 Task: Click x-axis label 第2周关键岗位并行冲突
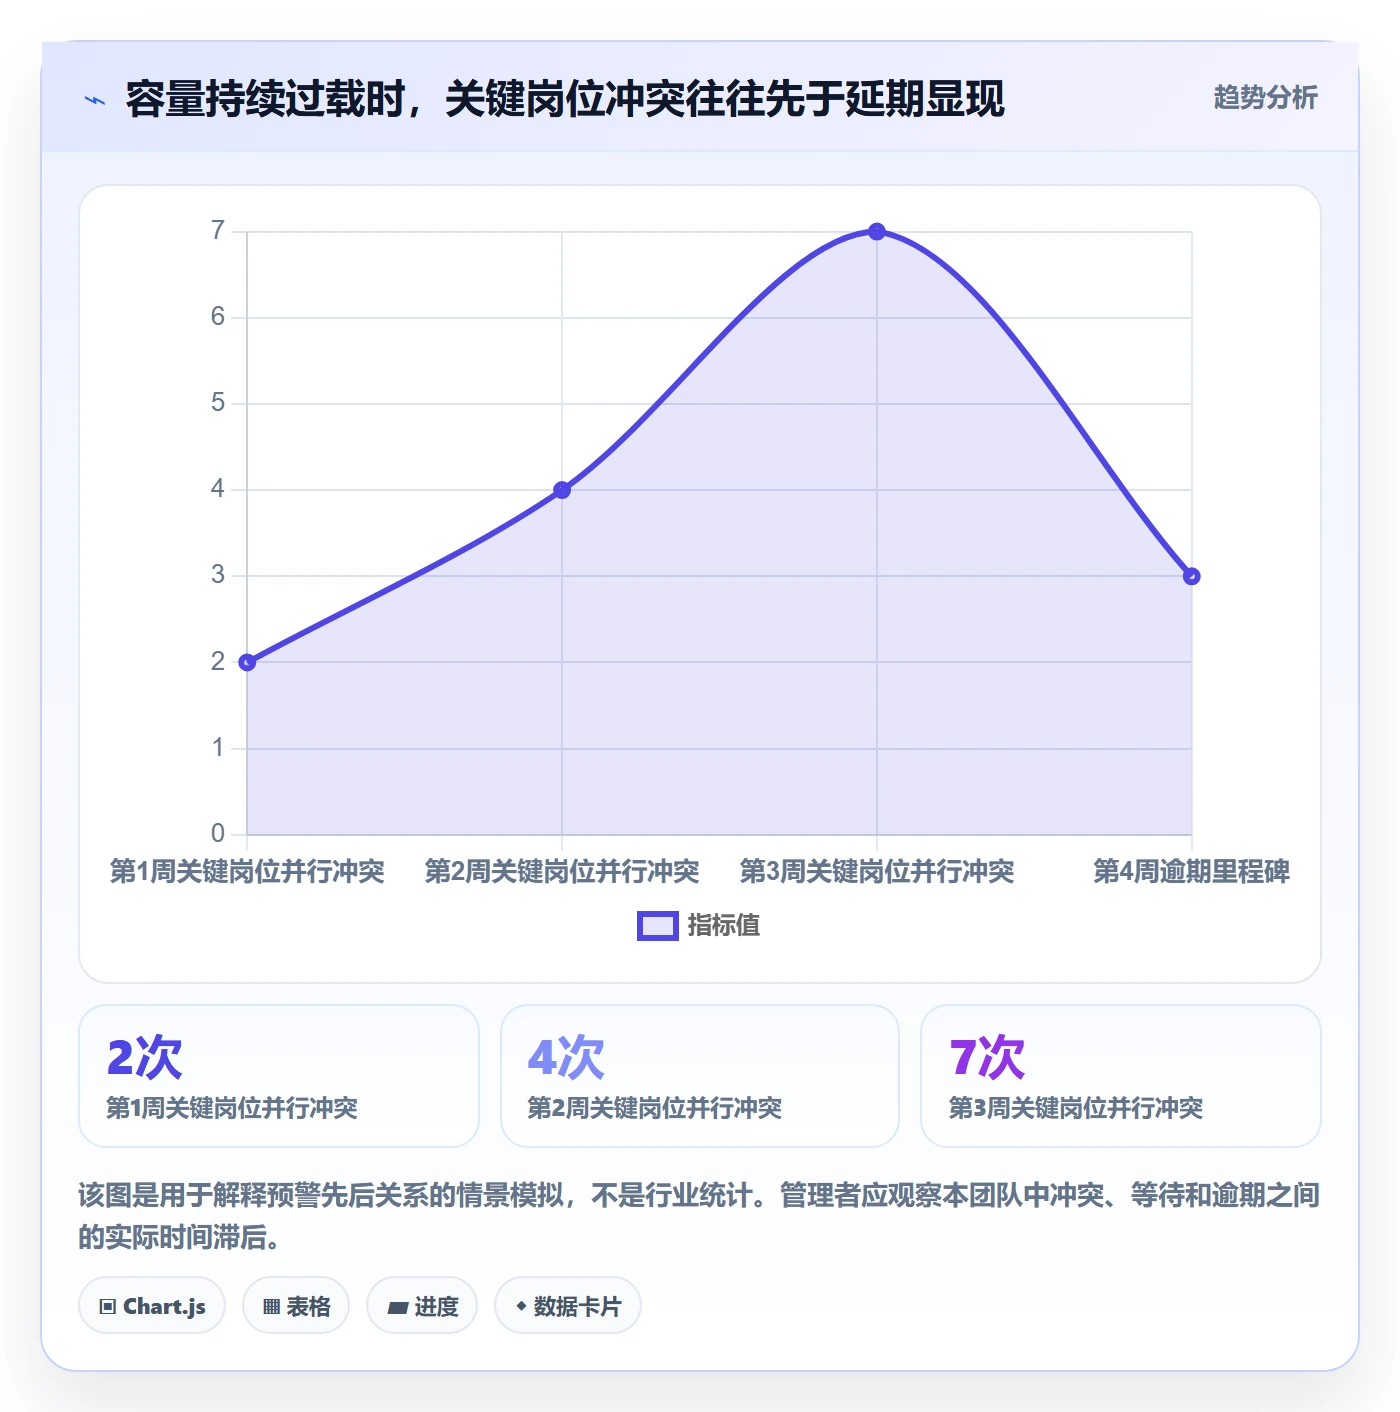pos(562,872)
